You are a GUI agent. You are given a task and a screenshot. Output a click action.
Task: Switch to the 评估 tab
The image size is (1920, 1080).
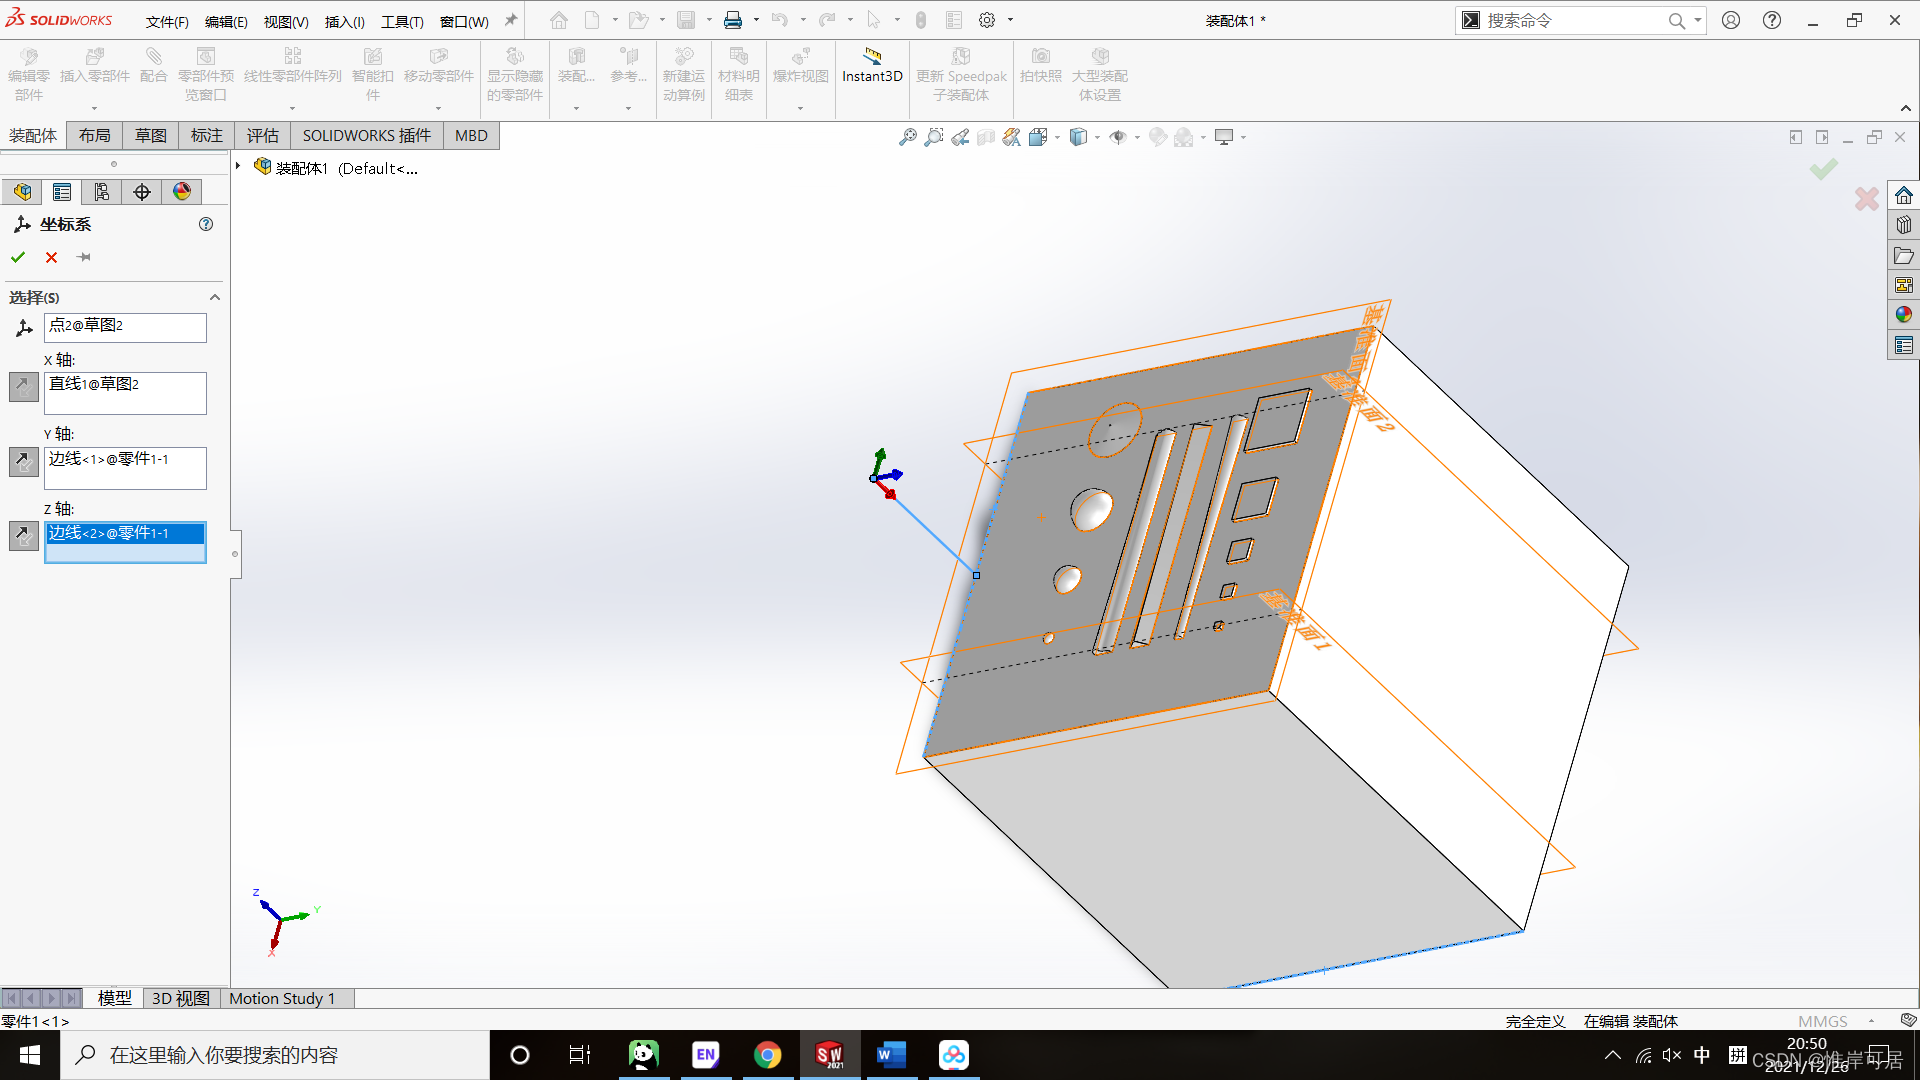pyautogui.click(x=262, y=136)
